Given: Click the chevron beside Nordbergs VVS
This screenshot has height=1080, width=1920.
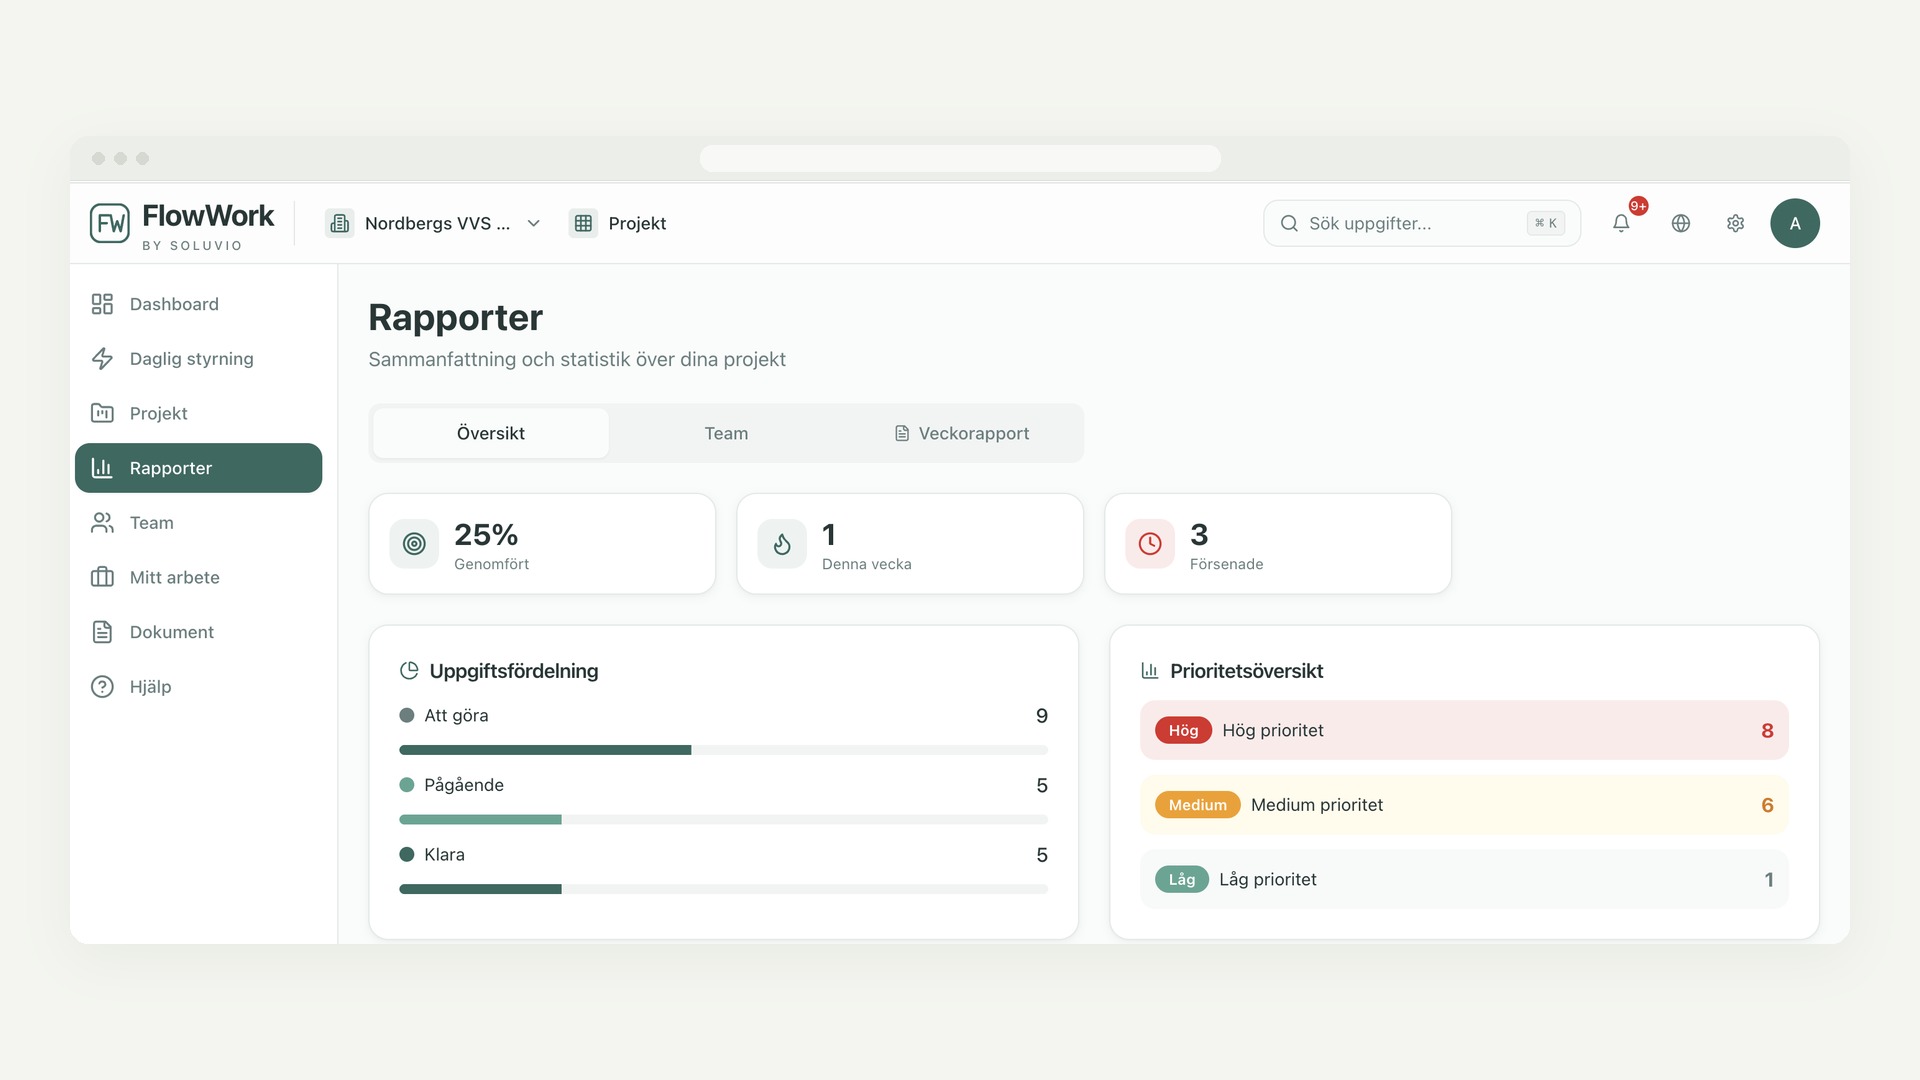Looking at the screenshot, I should pyautogui.click(x=534, y=223).
